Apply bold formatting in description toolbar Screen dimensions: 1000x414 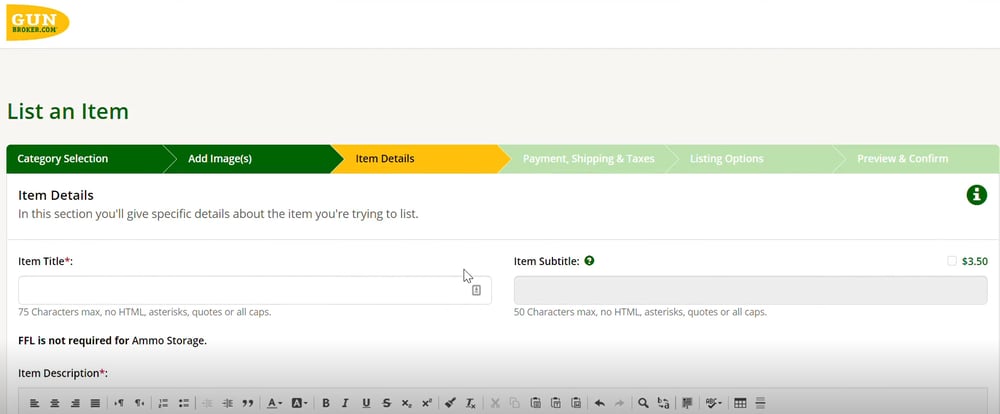(x=325, y=403)
